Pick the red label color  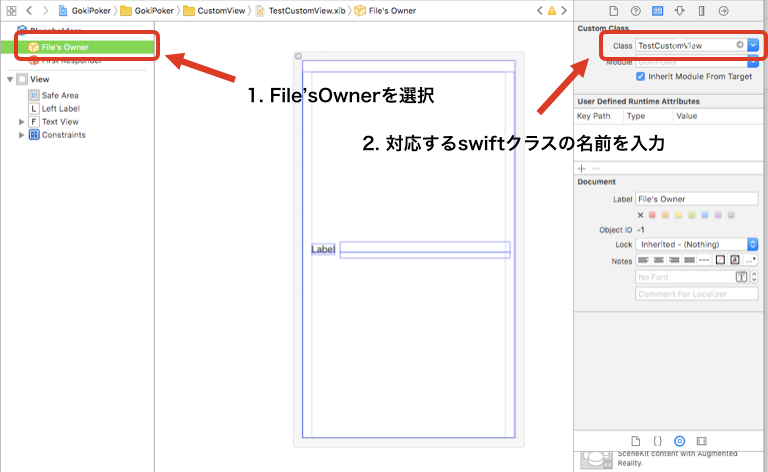652,215
